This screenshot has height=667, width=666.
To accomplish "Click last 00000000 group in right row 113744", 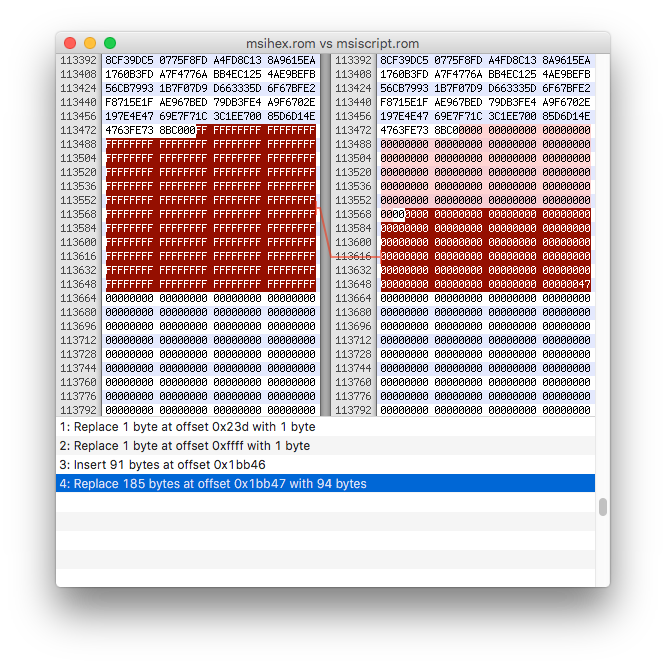I will [x=566, y=368].
